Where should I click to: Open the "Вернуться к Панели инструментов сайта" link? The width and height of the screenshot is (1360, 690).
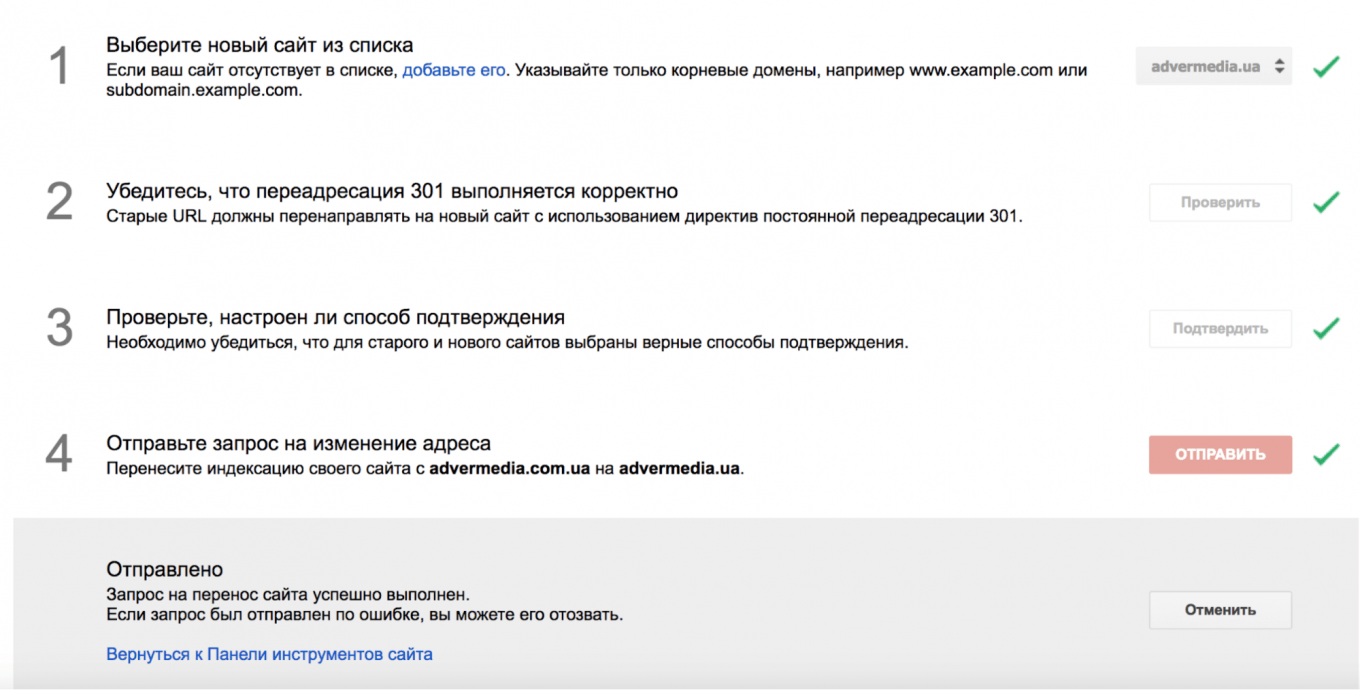[269, 655]
